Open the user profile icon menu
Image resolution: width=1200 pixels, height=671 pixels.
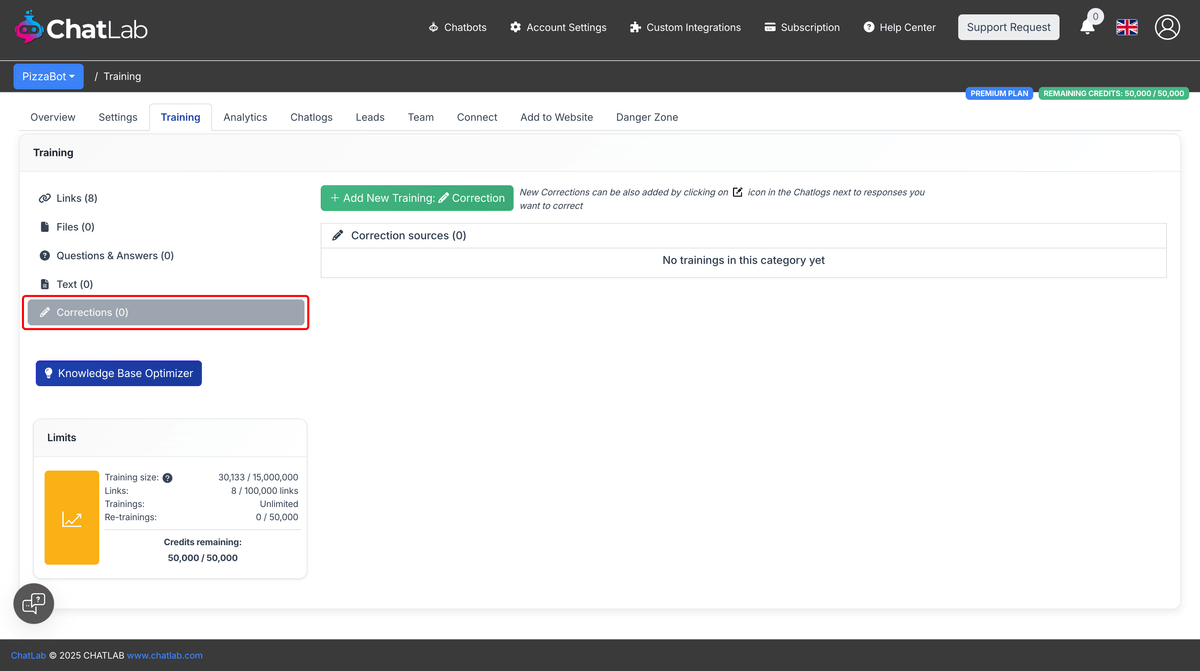pos(1167,27)
